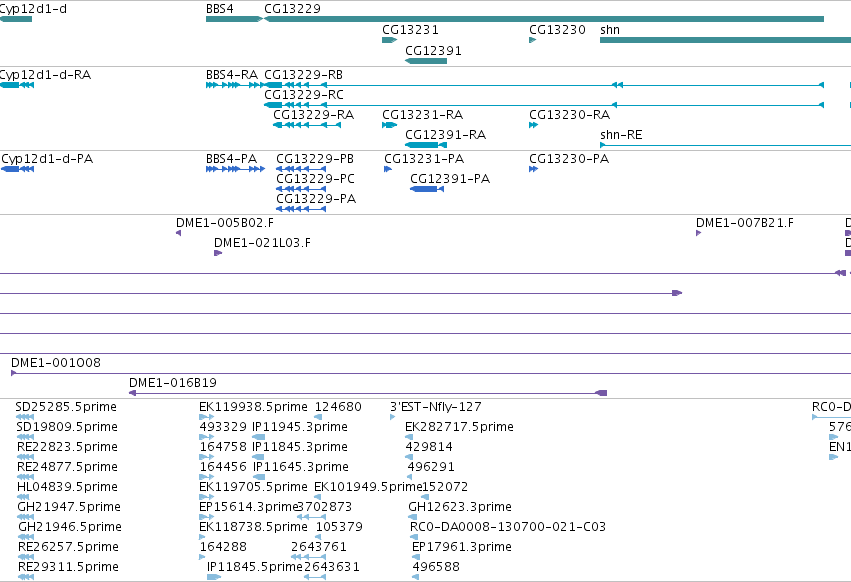Click transcript CG12391-RA
The height and width of the screenshot is (582, 851).
click(x=426, y=145)
